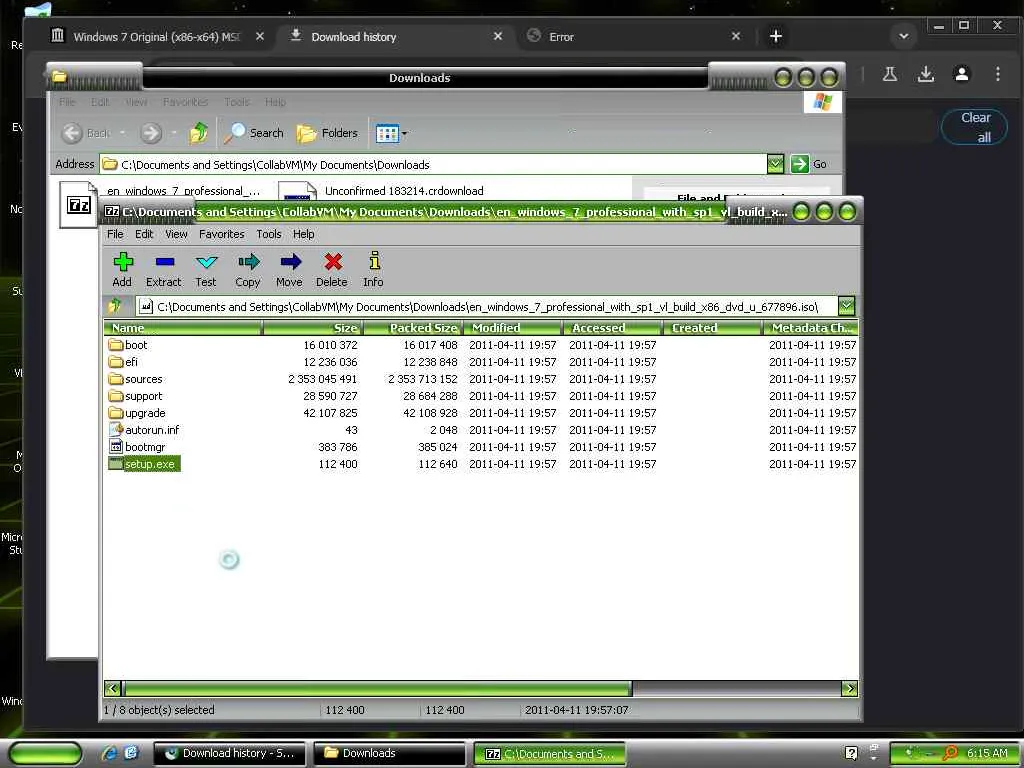
Task: Open the Edit menu in 7-Zip
Action: [x=144, y=234]
